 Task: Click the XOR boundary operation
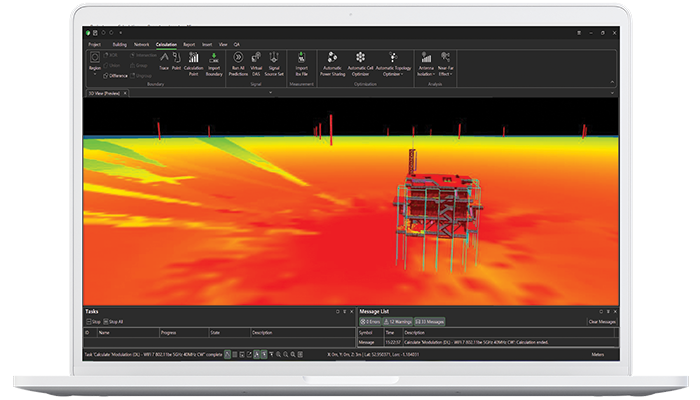click(x=110, y=55)
